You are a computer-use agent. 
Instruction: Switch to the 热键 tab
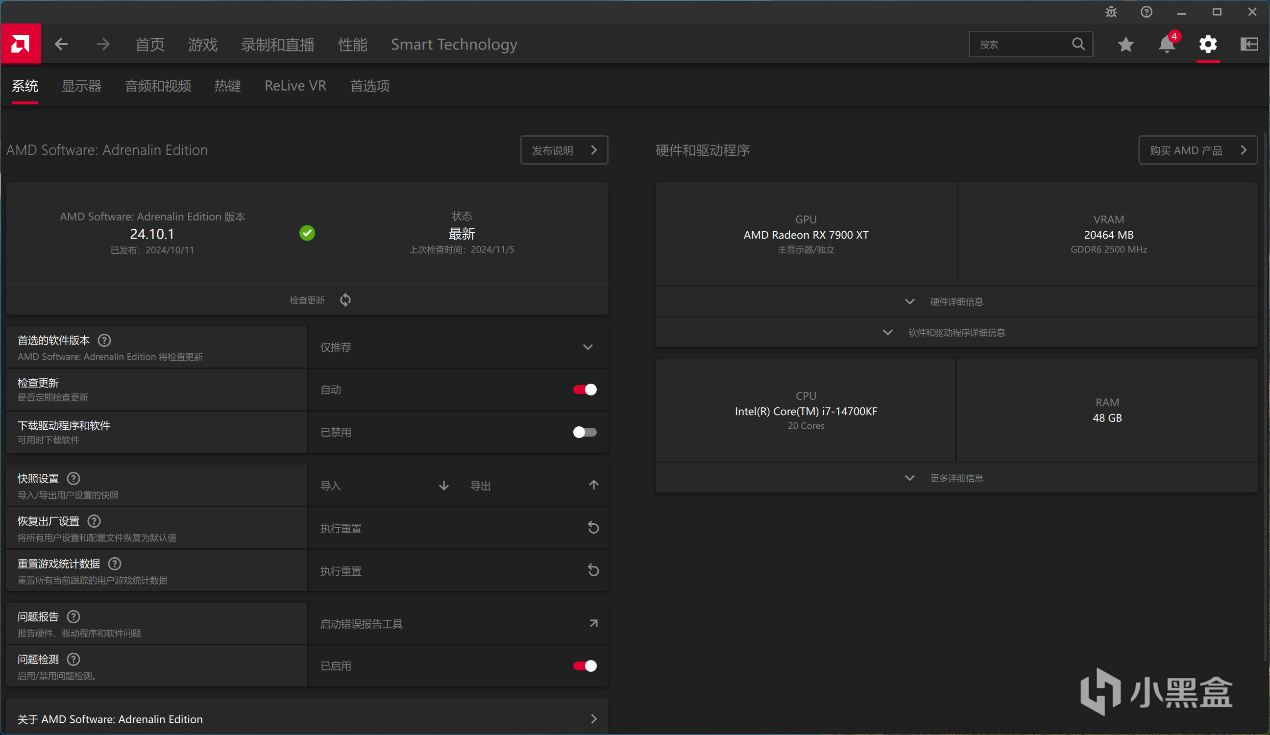[228, 86]
